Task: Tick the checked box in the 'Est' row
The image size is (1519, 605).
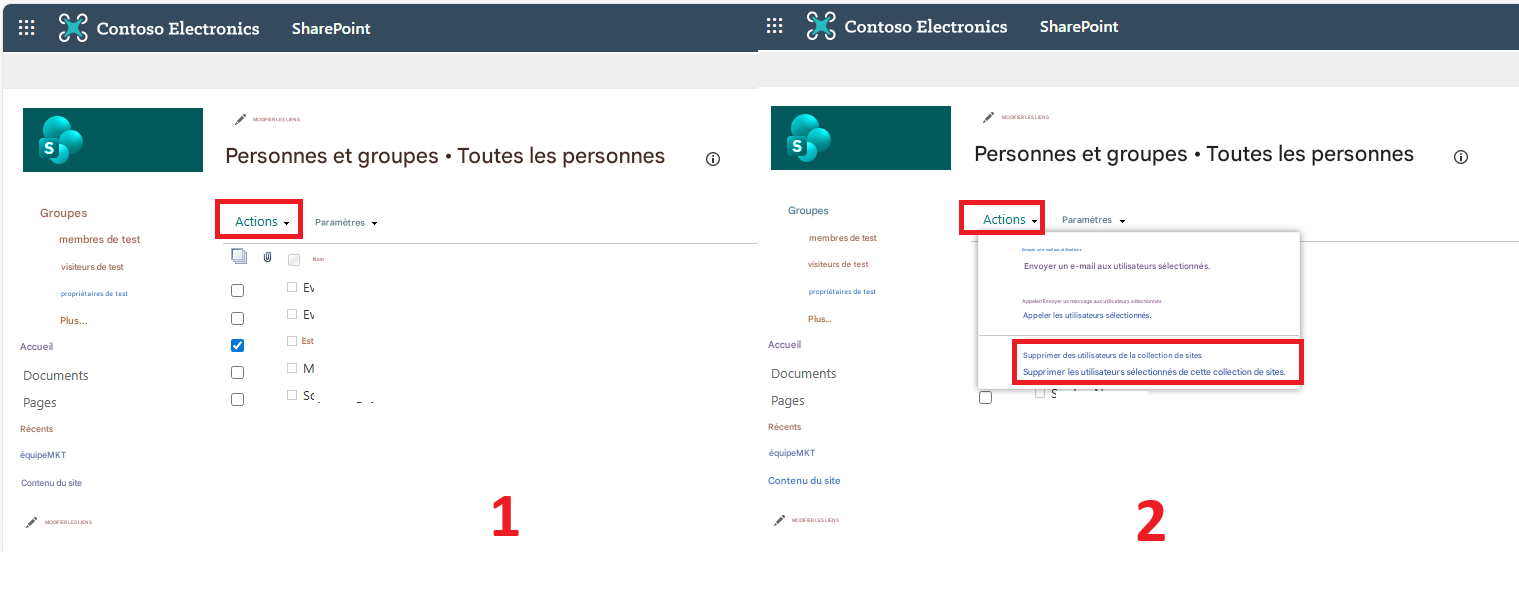Action: point(237,345)
